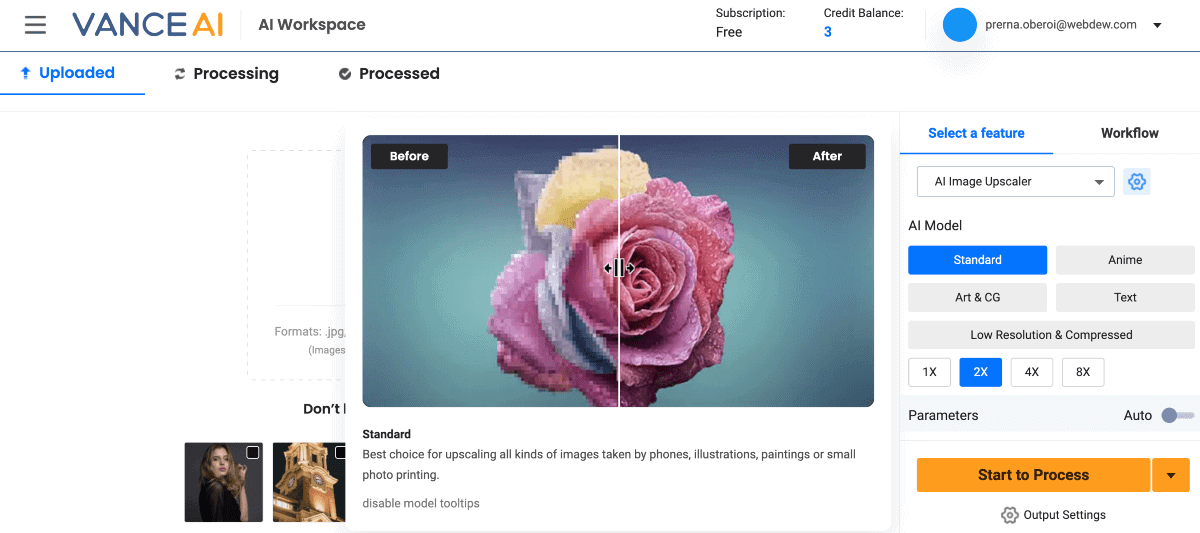Switch to the Workflow tab

coord(1129,133)
